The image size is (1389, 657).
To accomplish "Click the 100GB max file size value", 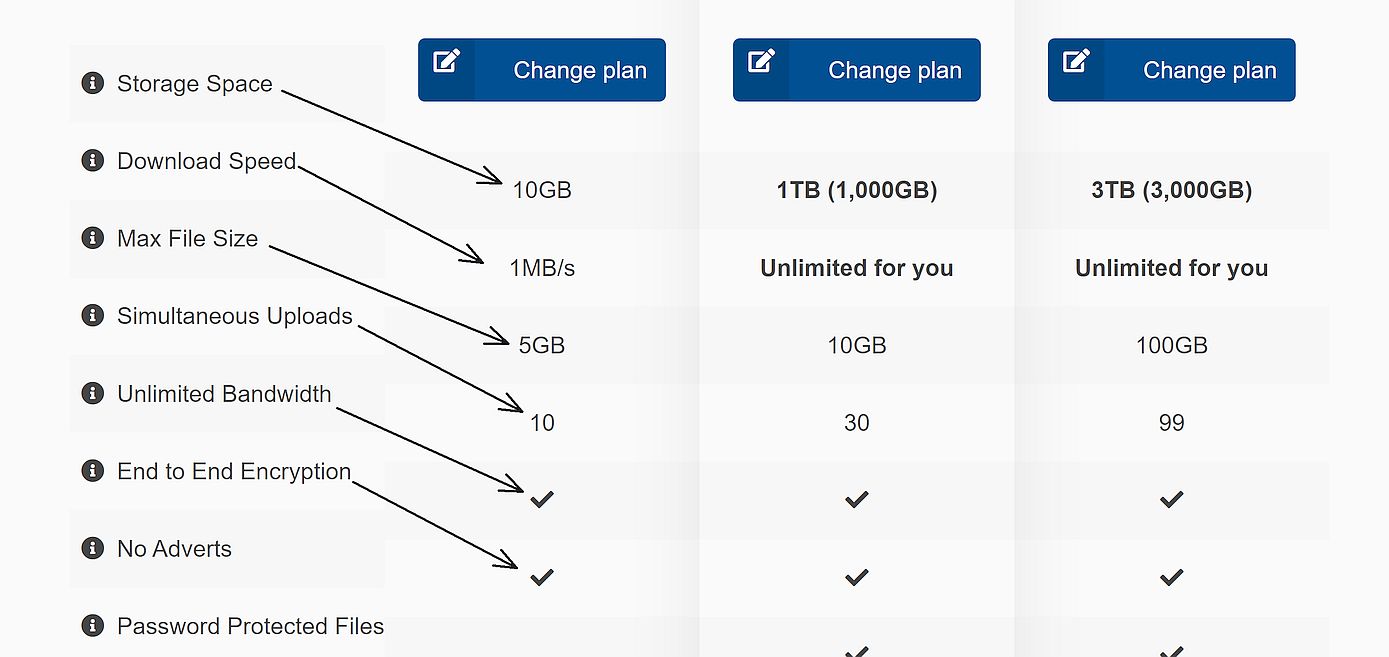I will coord(1171,345).
